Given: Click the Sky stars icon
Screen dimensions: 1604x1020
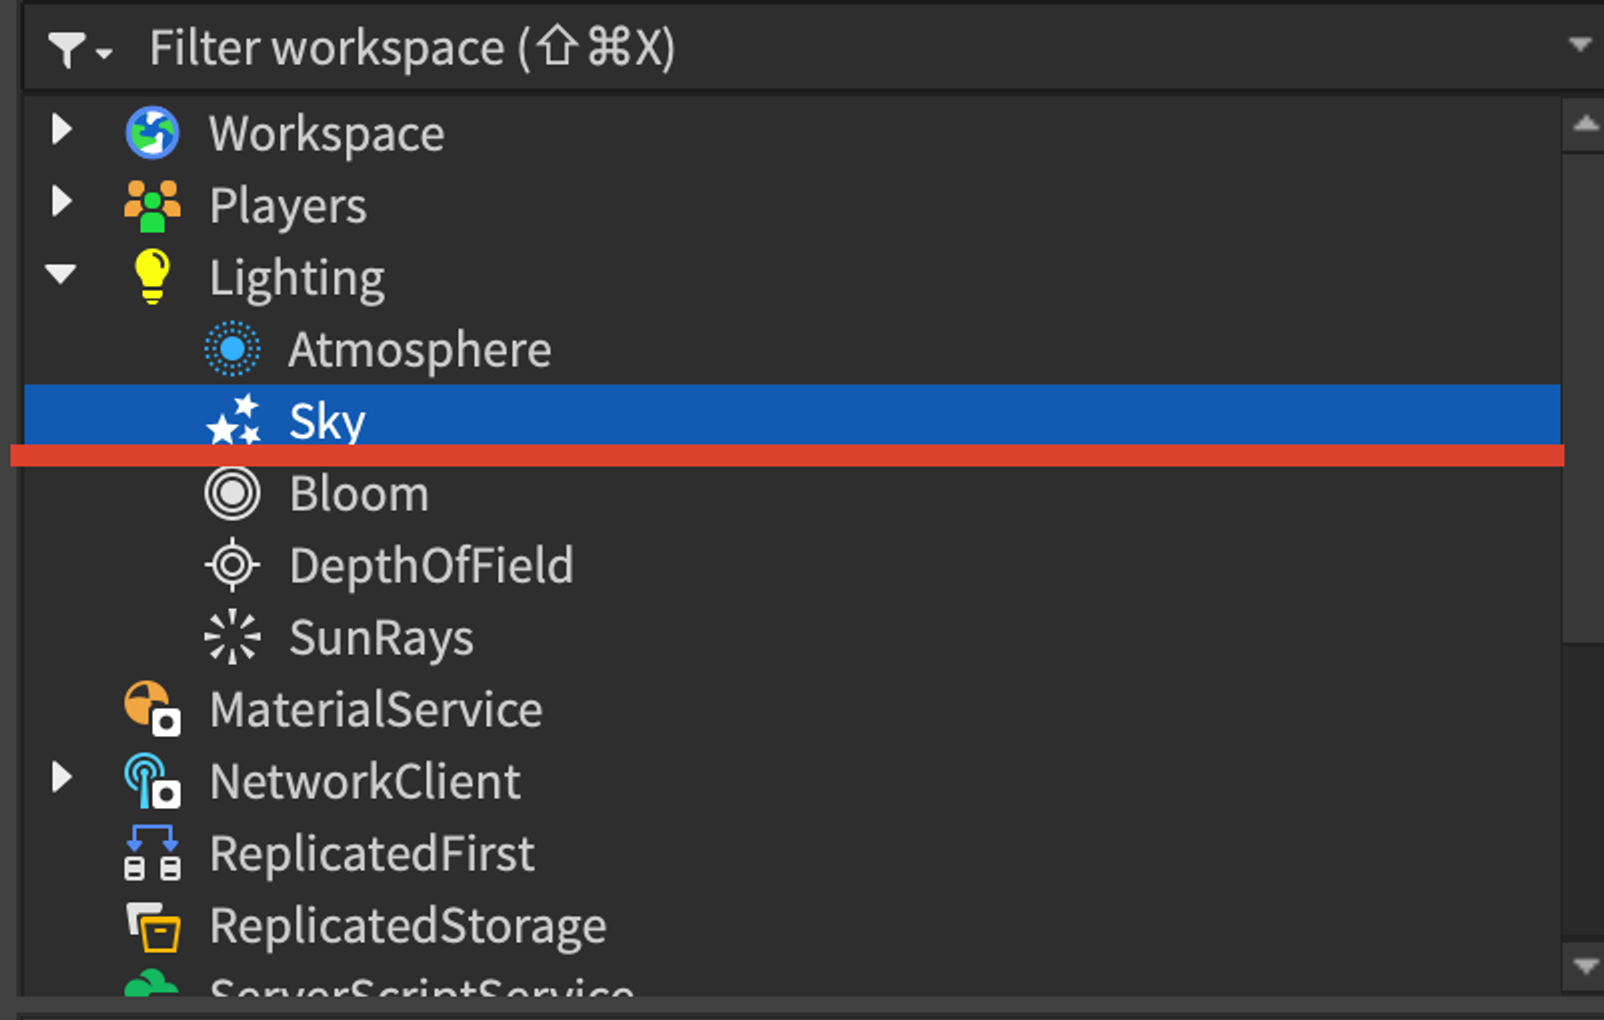Looking at the screenshot, I should point(232,420).
